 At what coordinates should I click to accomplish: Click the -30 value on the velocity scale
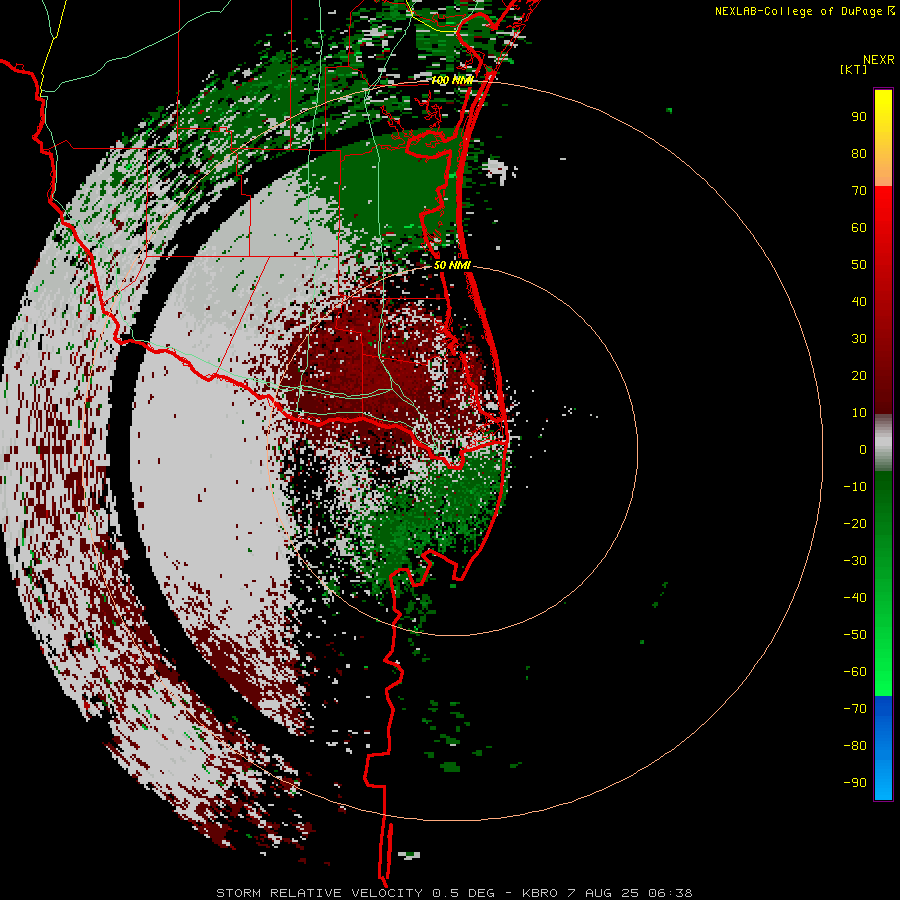point(855,561)
